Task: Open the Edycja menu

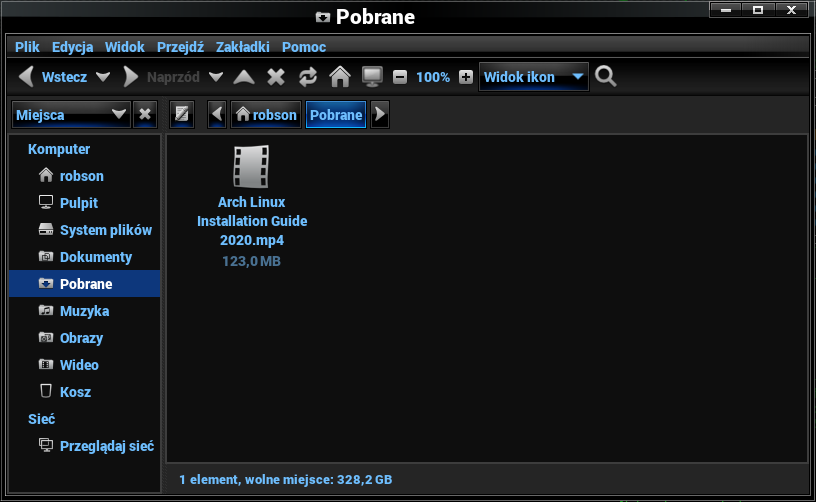Action: (x=72, y=47)
